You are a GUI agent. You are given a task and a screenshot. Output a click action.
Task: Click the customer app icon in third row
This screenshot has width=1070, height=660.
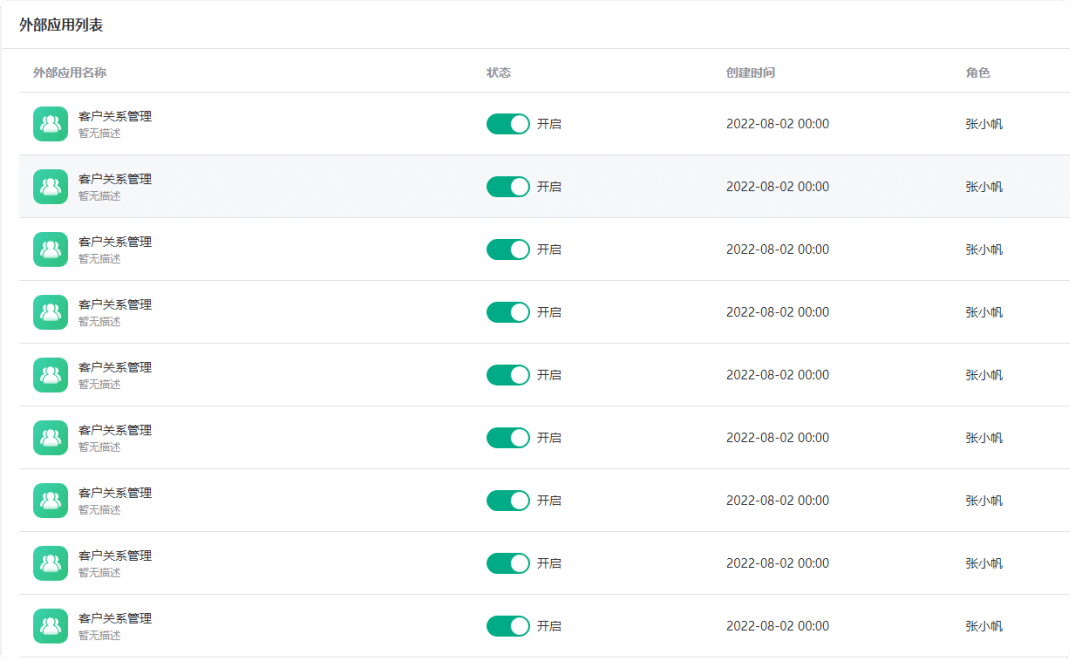click(50, 249)
